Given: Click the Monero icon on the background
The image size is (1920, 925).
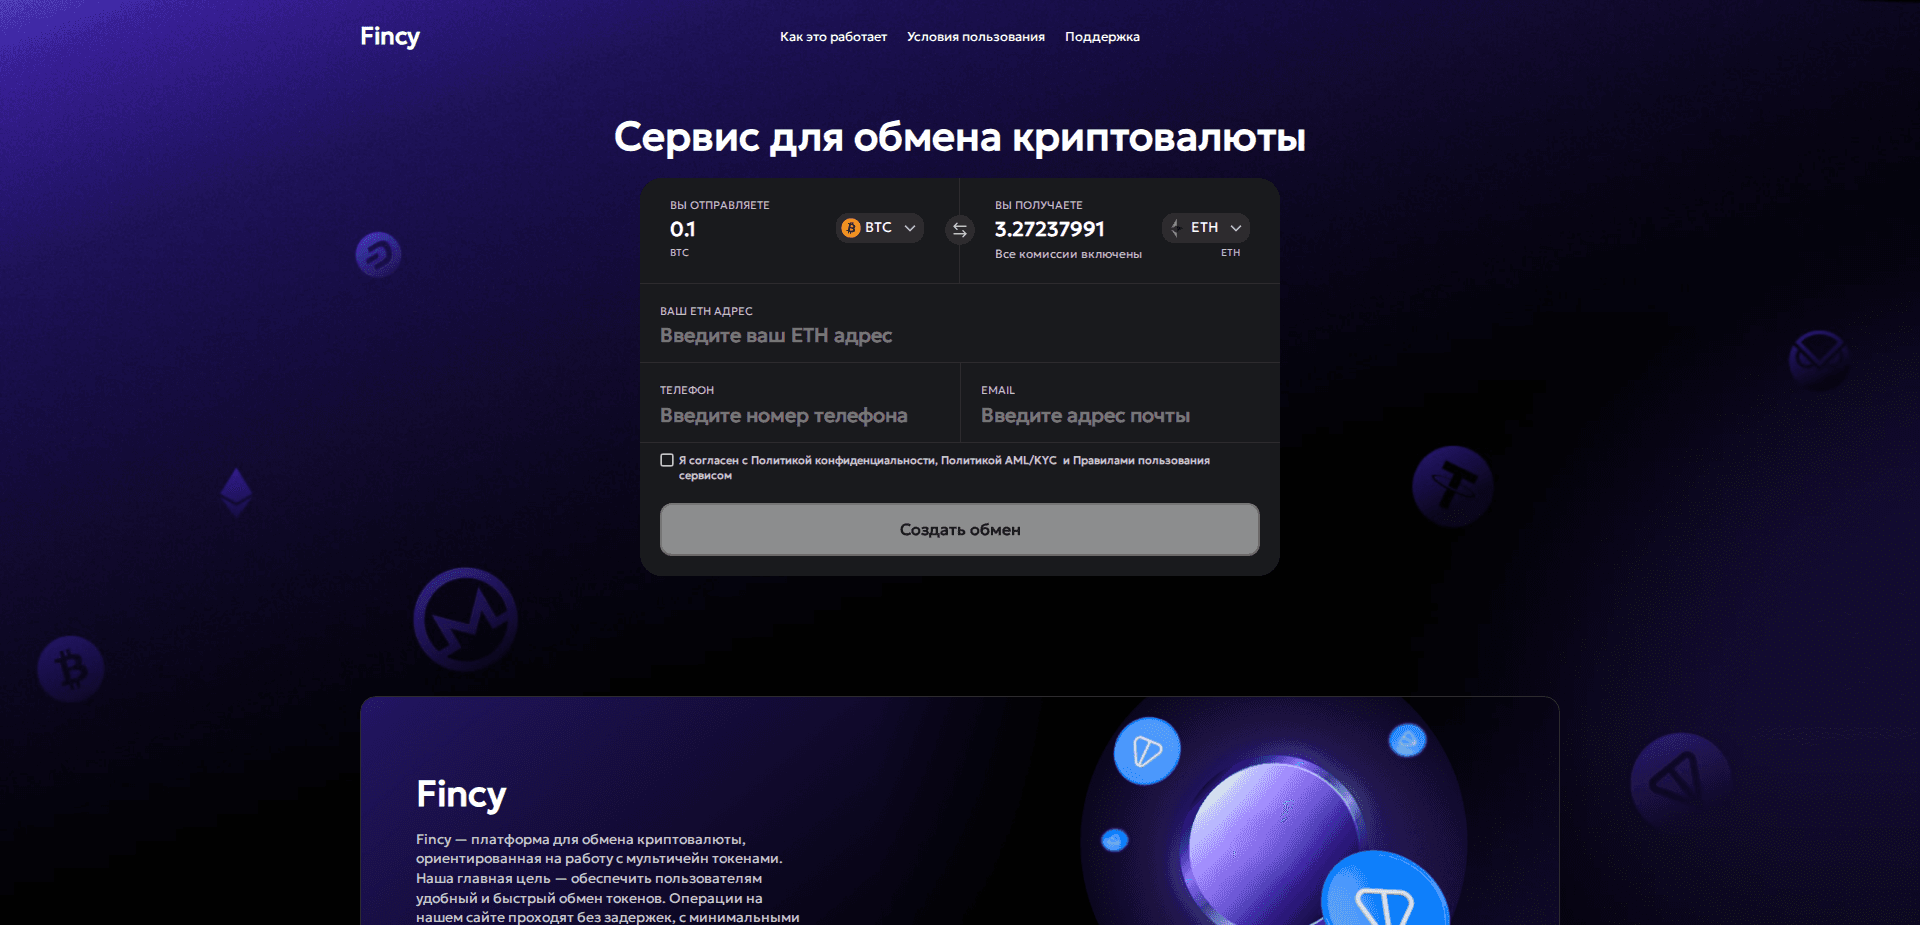Looking at the screenshot, I should click(x=464, y=619).
